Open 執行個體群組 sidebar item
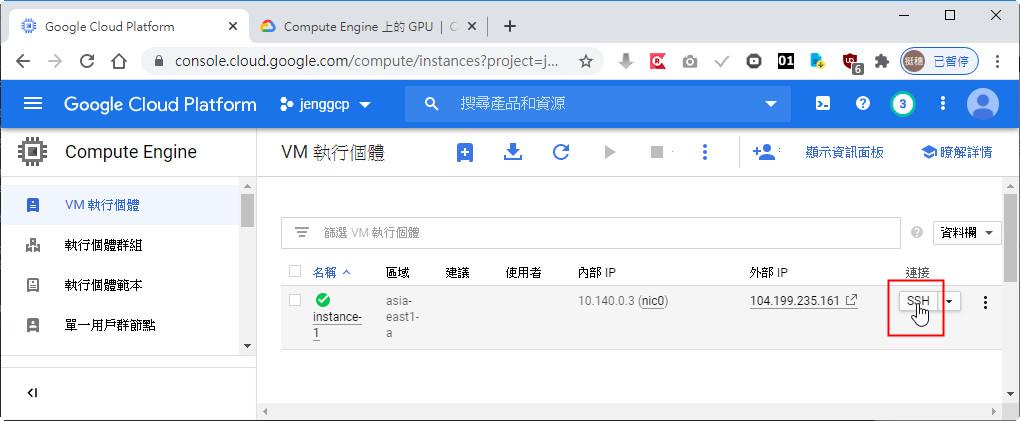 120,245
